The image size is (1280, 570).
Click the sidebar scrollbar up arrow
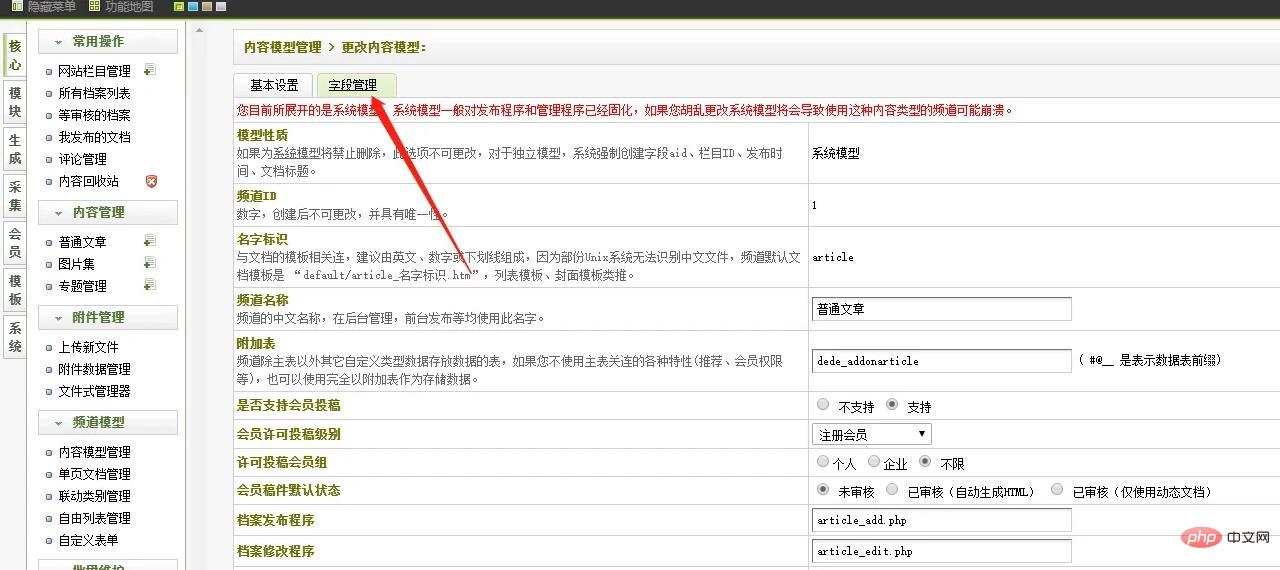(x=199, y=30)
